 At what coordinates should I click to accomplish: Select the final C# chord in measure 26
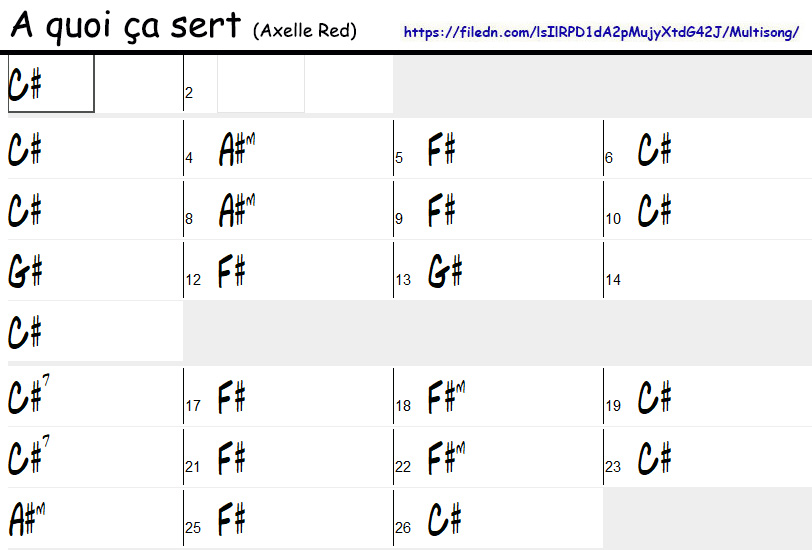(x=445, y=520)
